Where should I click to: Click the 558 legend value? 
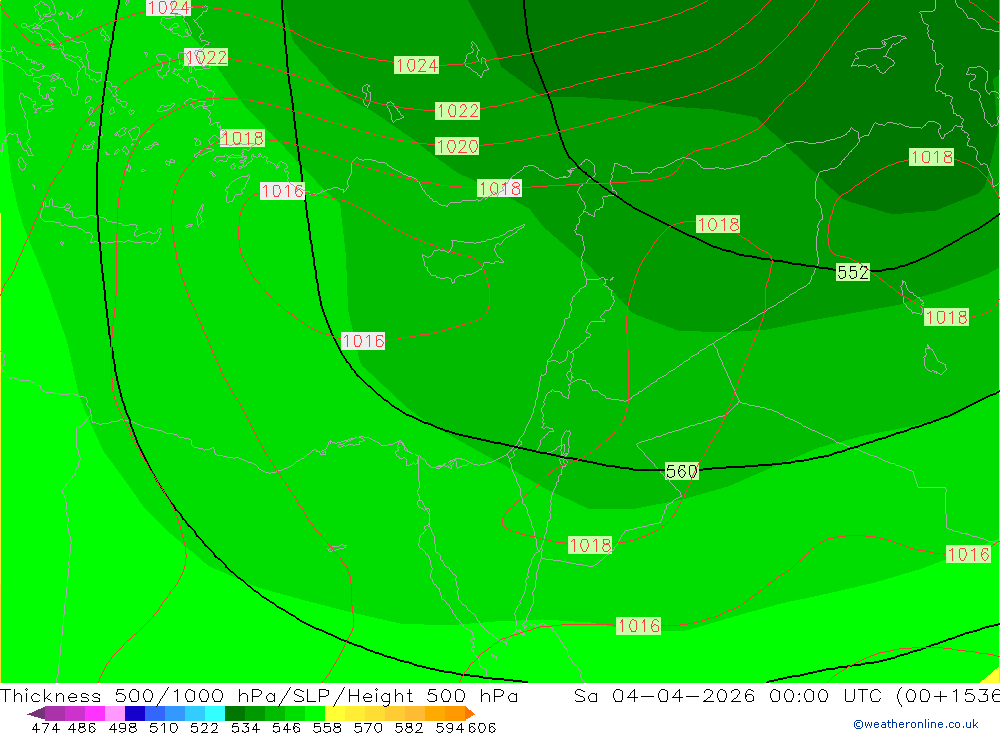[x=327, y=728]
